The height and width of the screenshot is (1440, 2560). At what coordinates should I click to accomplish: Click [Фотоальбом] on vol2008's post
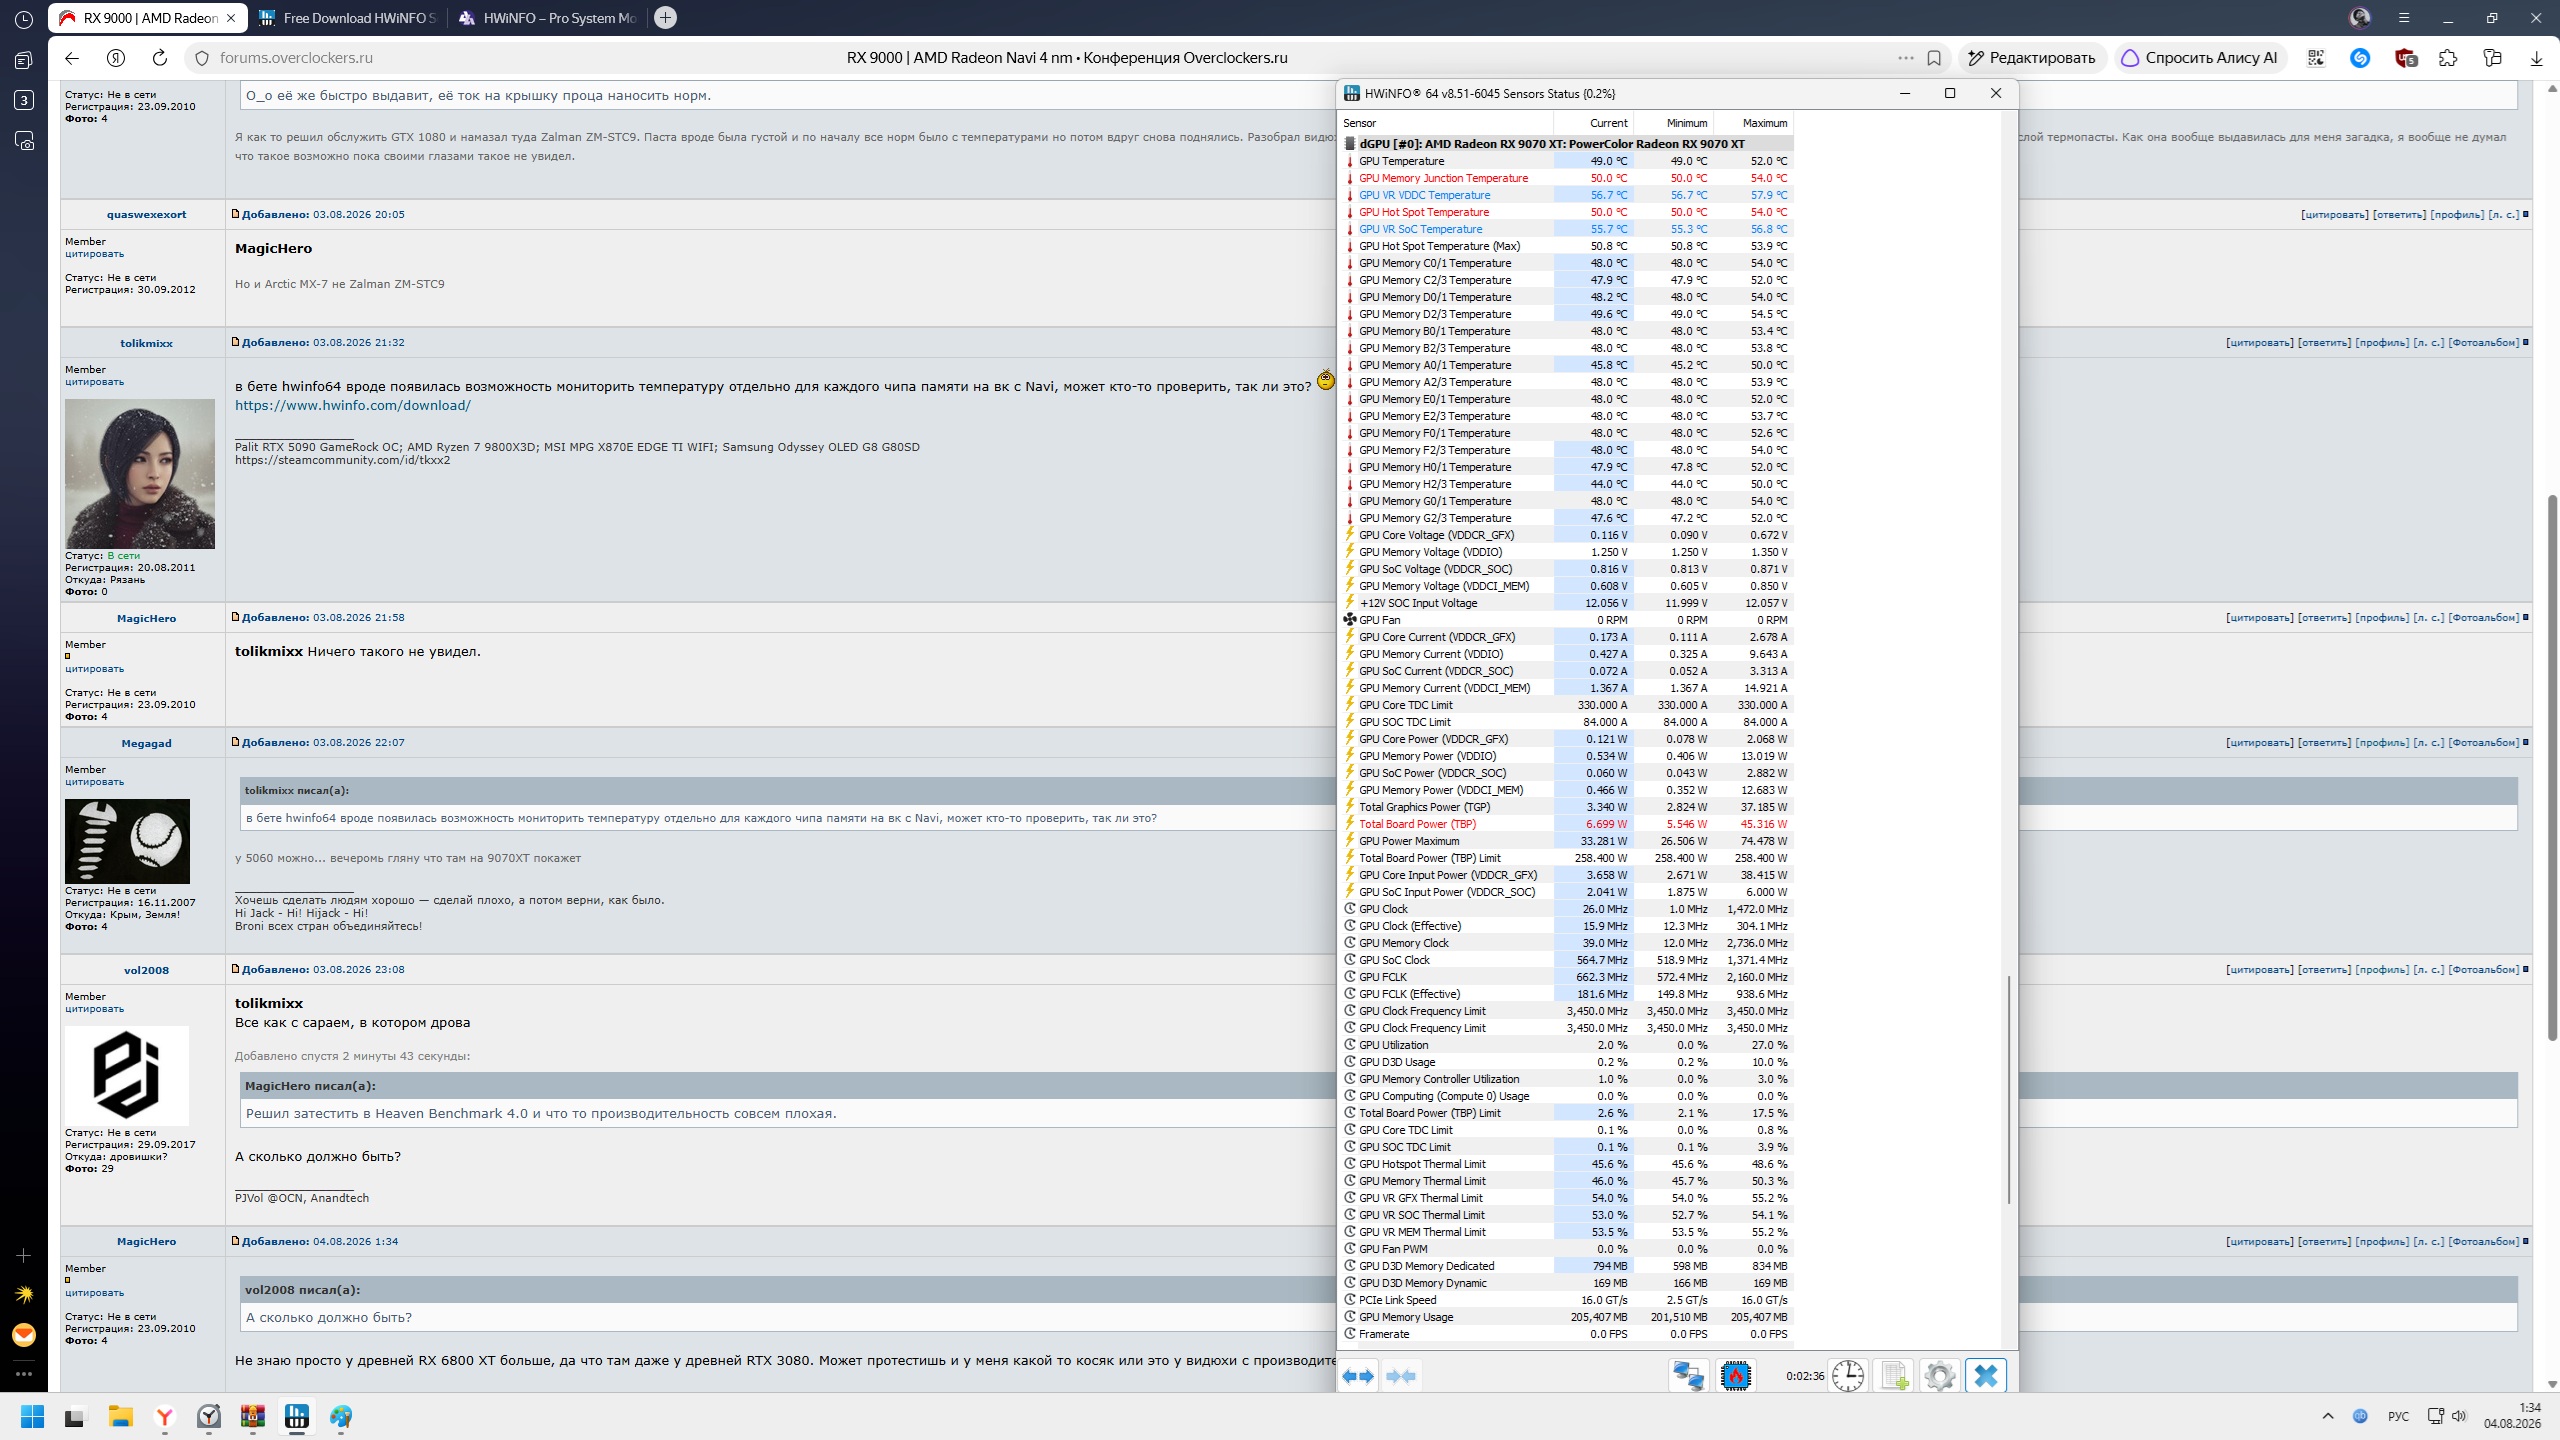click(x=2484, y=969)
